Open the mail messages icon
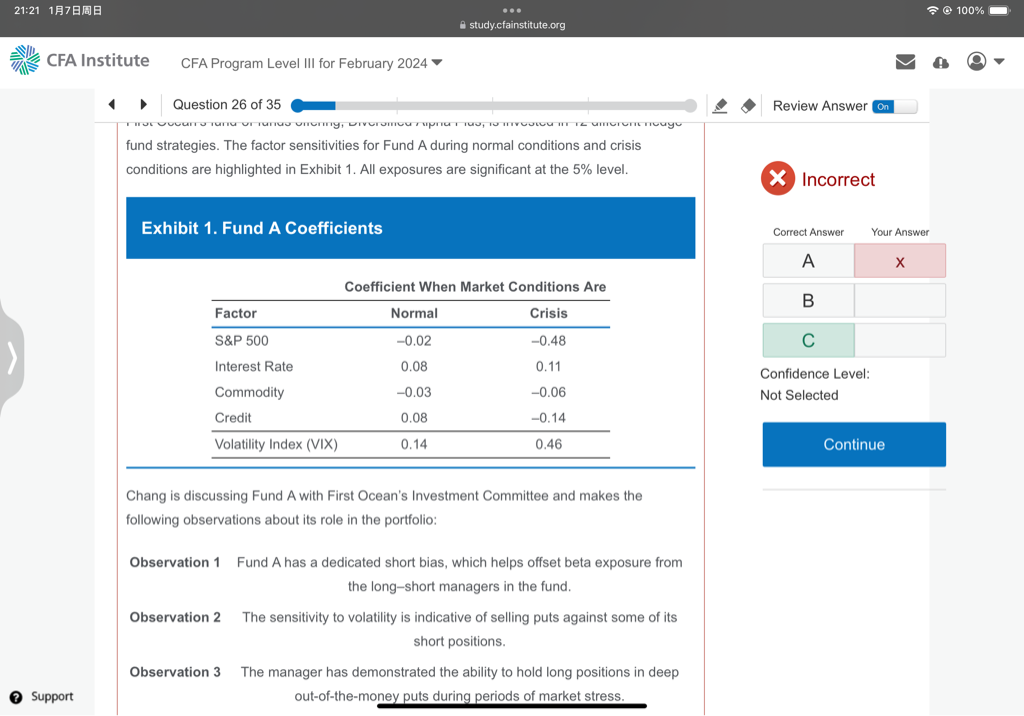Image resolution: width=1024 pixels, height=716 pixels. [x=905, y=62]
